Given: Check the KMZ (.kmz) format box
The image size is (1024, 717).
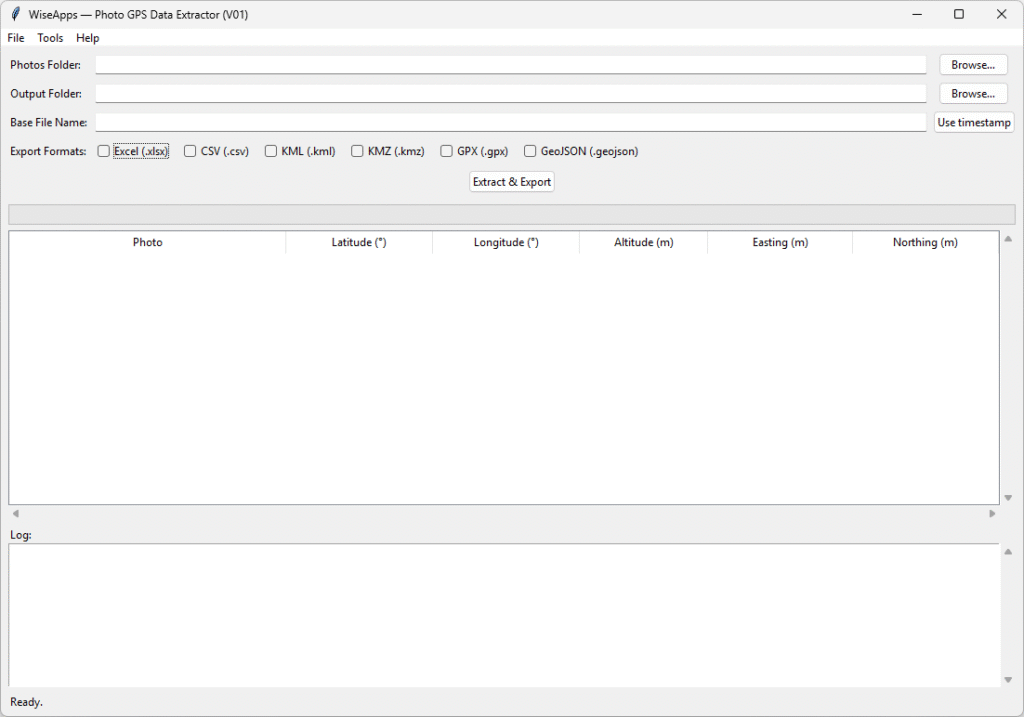Looking at the screenshot, I should (x=358, y=152).
